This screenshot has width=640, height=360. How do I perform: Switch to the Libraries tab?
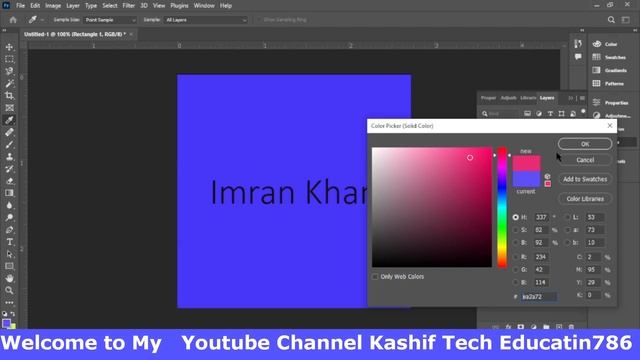coord(528,98)
